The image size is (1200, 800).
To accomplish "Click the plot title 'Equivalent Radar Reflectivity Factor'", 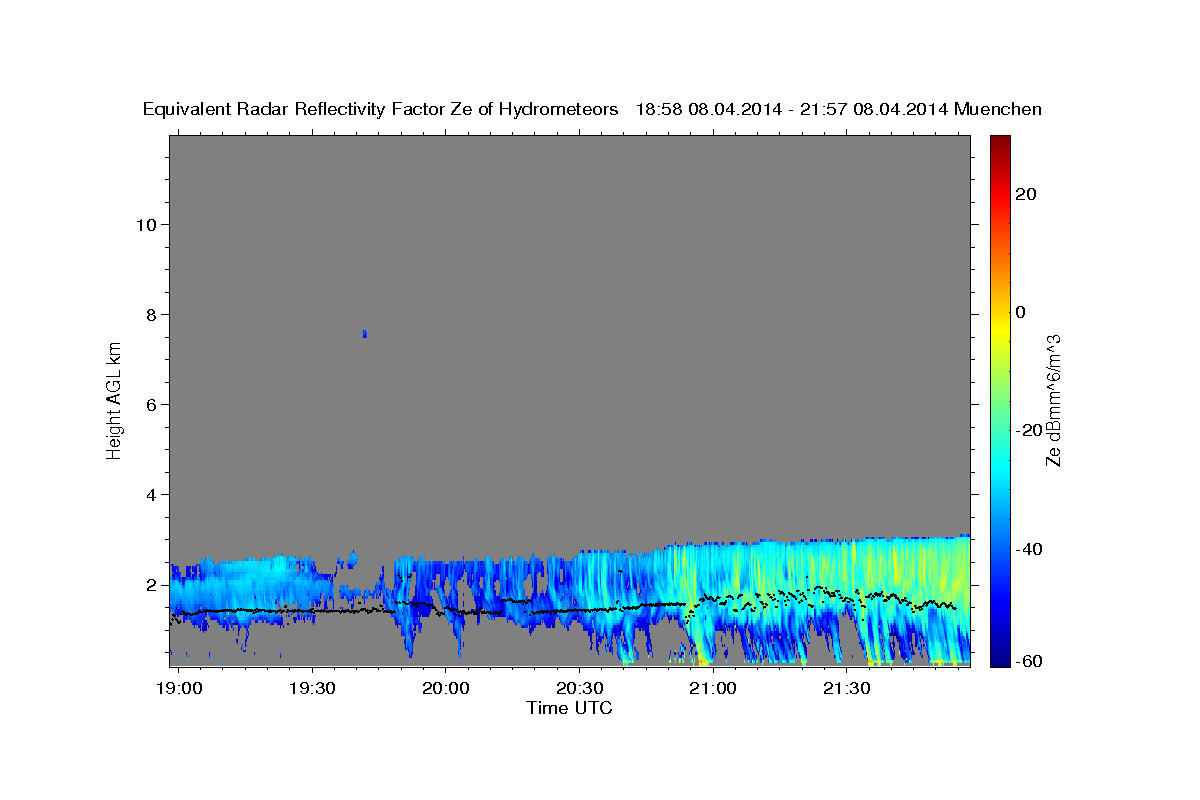I will pyautogui.click(x=380, y=109).
